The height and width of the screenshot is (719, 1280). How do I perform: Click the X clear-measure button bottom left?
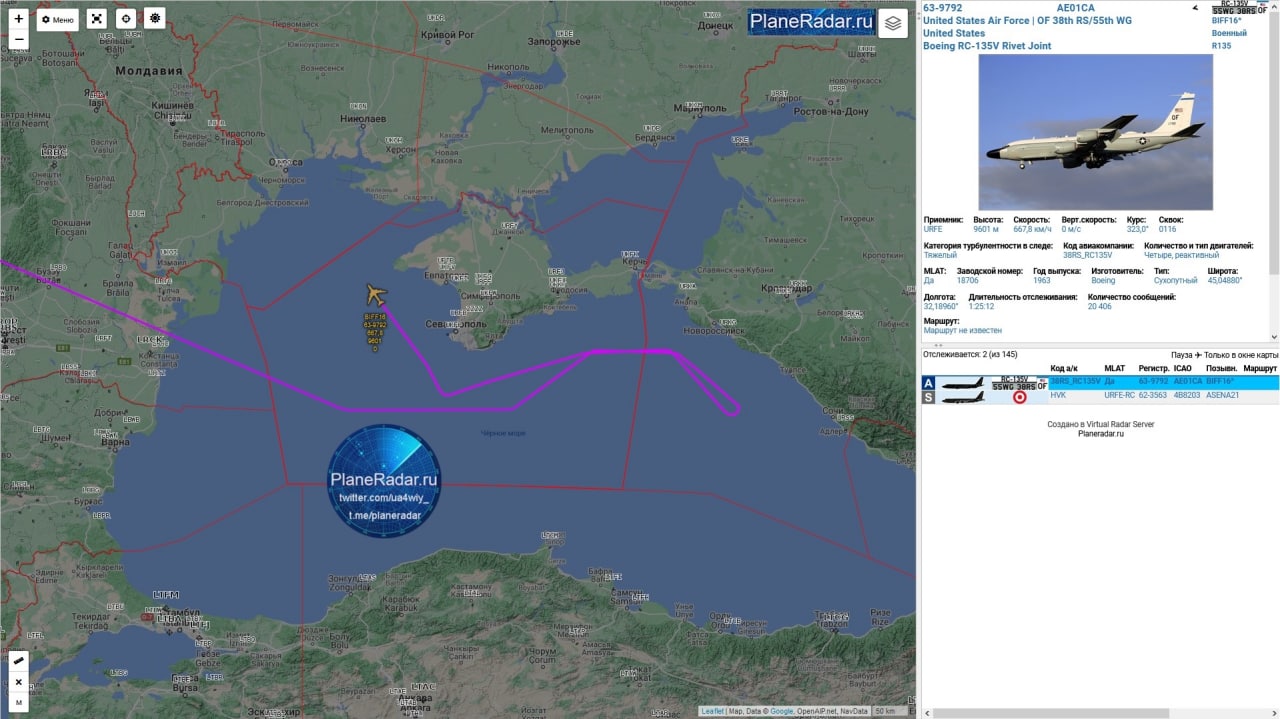[19, 682]
